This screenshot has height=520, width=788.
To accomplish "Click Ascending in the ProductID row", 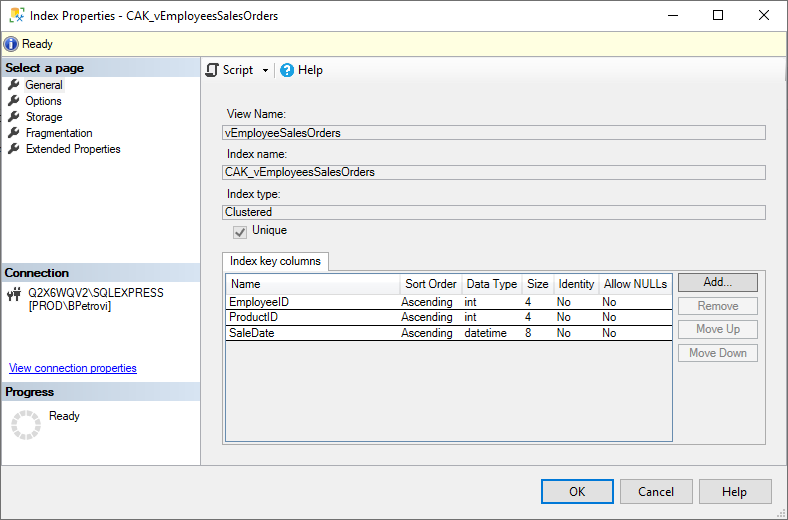I will pos(427,317).
